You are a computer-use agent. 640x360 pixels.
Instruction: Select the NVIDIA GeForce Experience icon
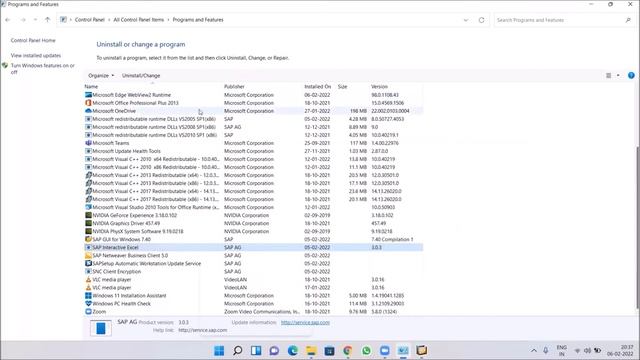[x=88, y=215]
